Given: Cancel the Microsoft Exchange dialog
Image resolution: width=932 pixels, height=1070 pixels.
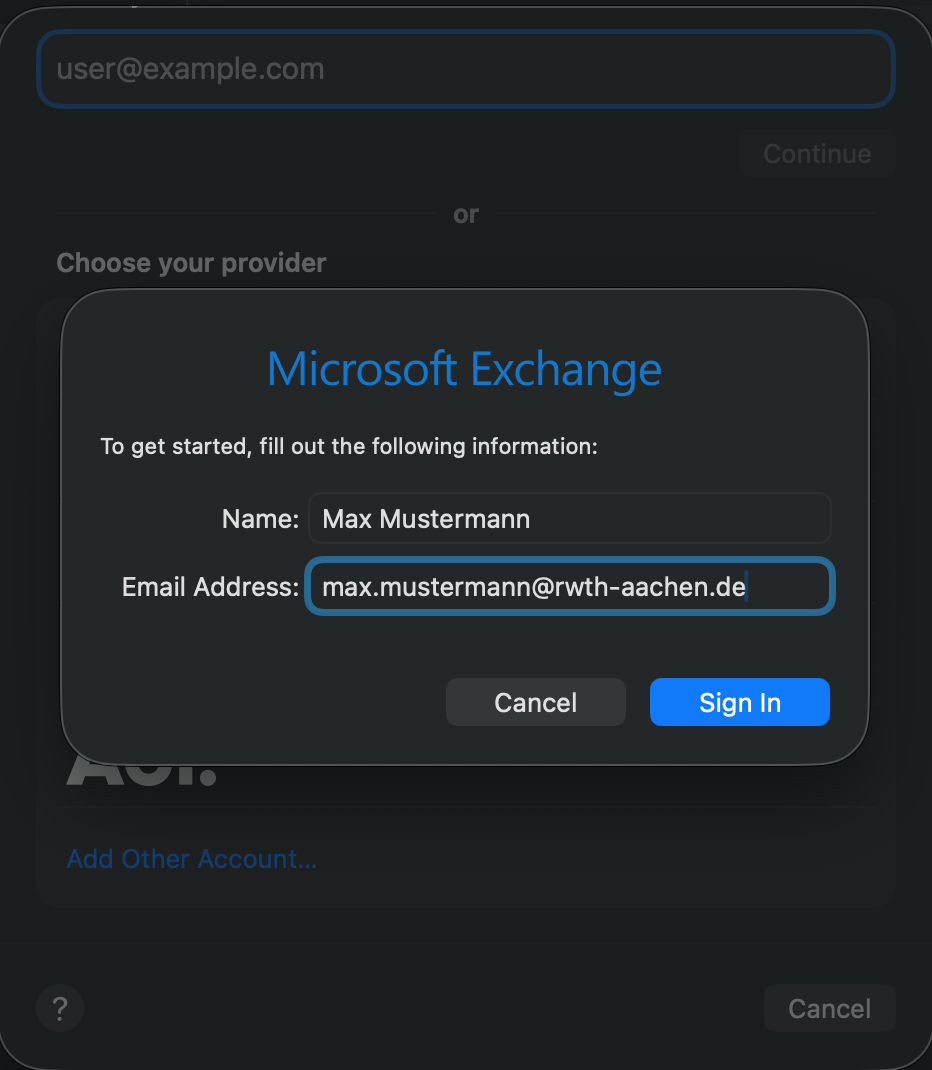Looking at the screenshot, I should 535,702.
